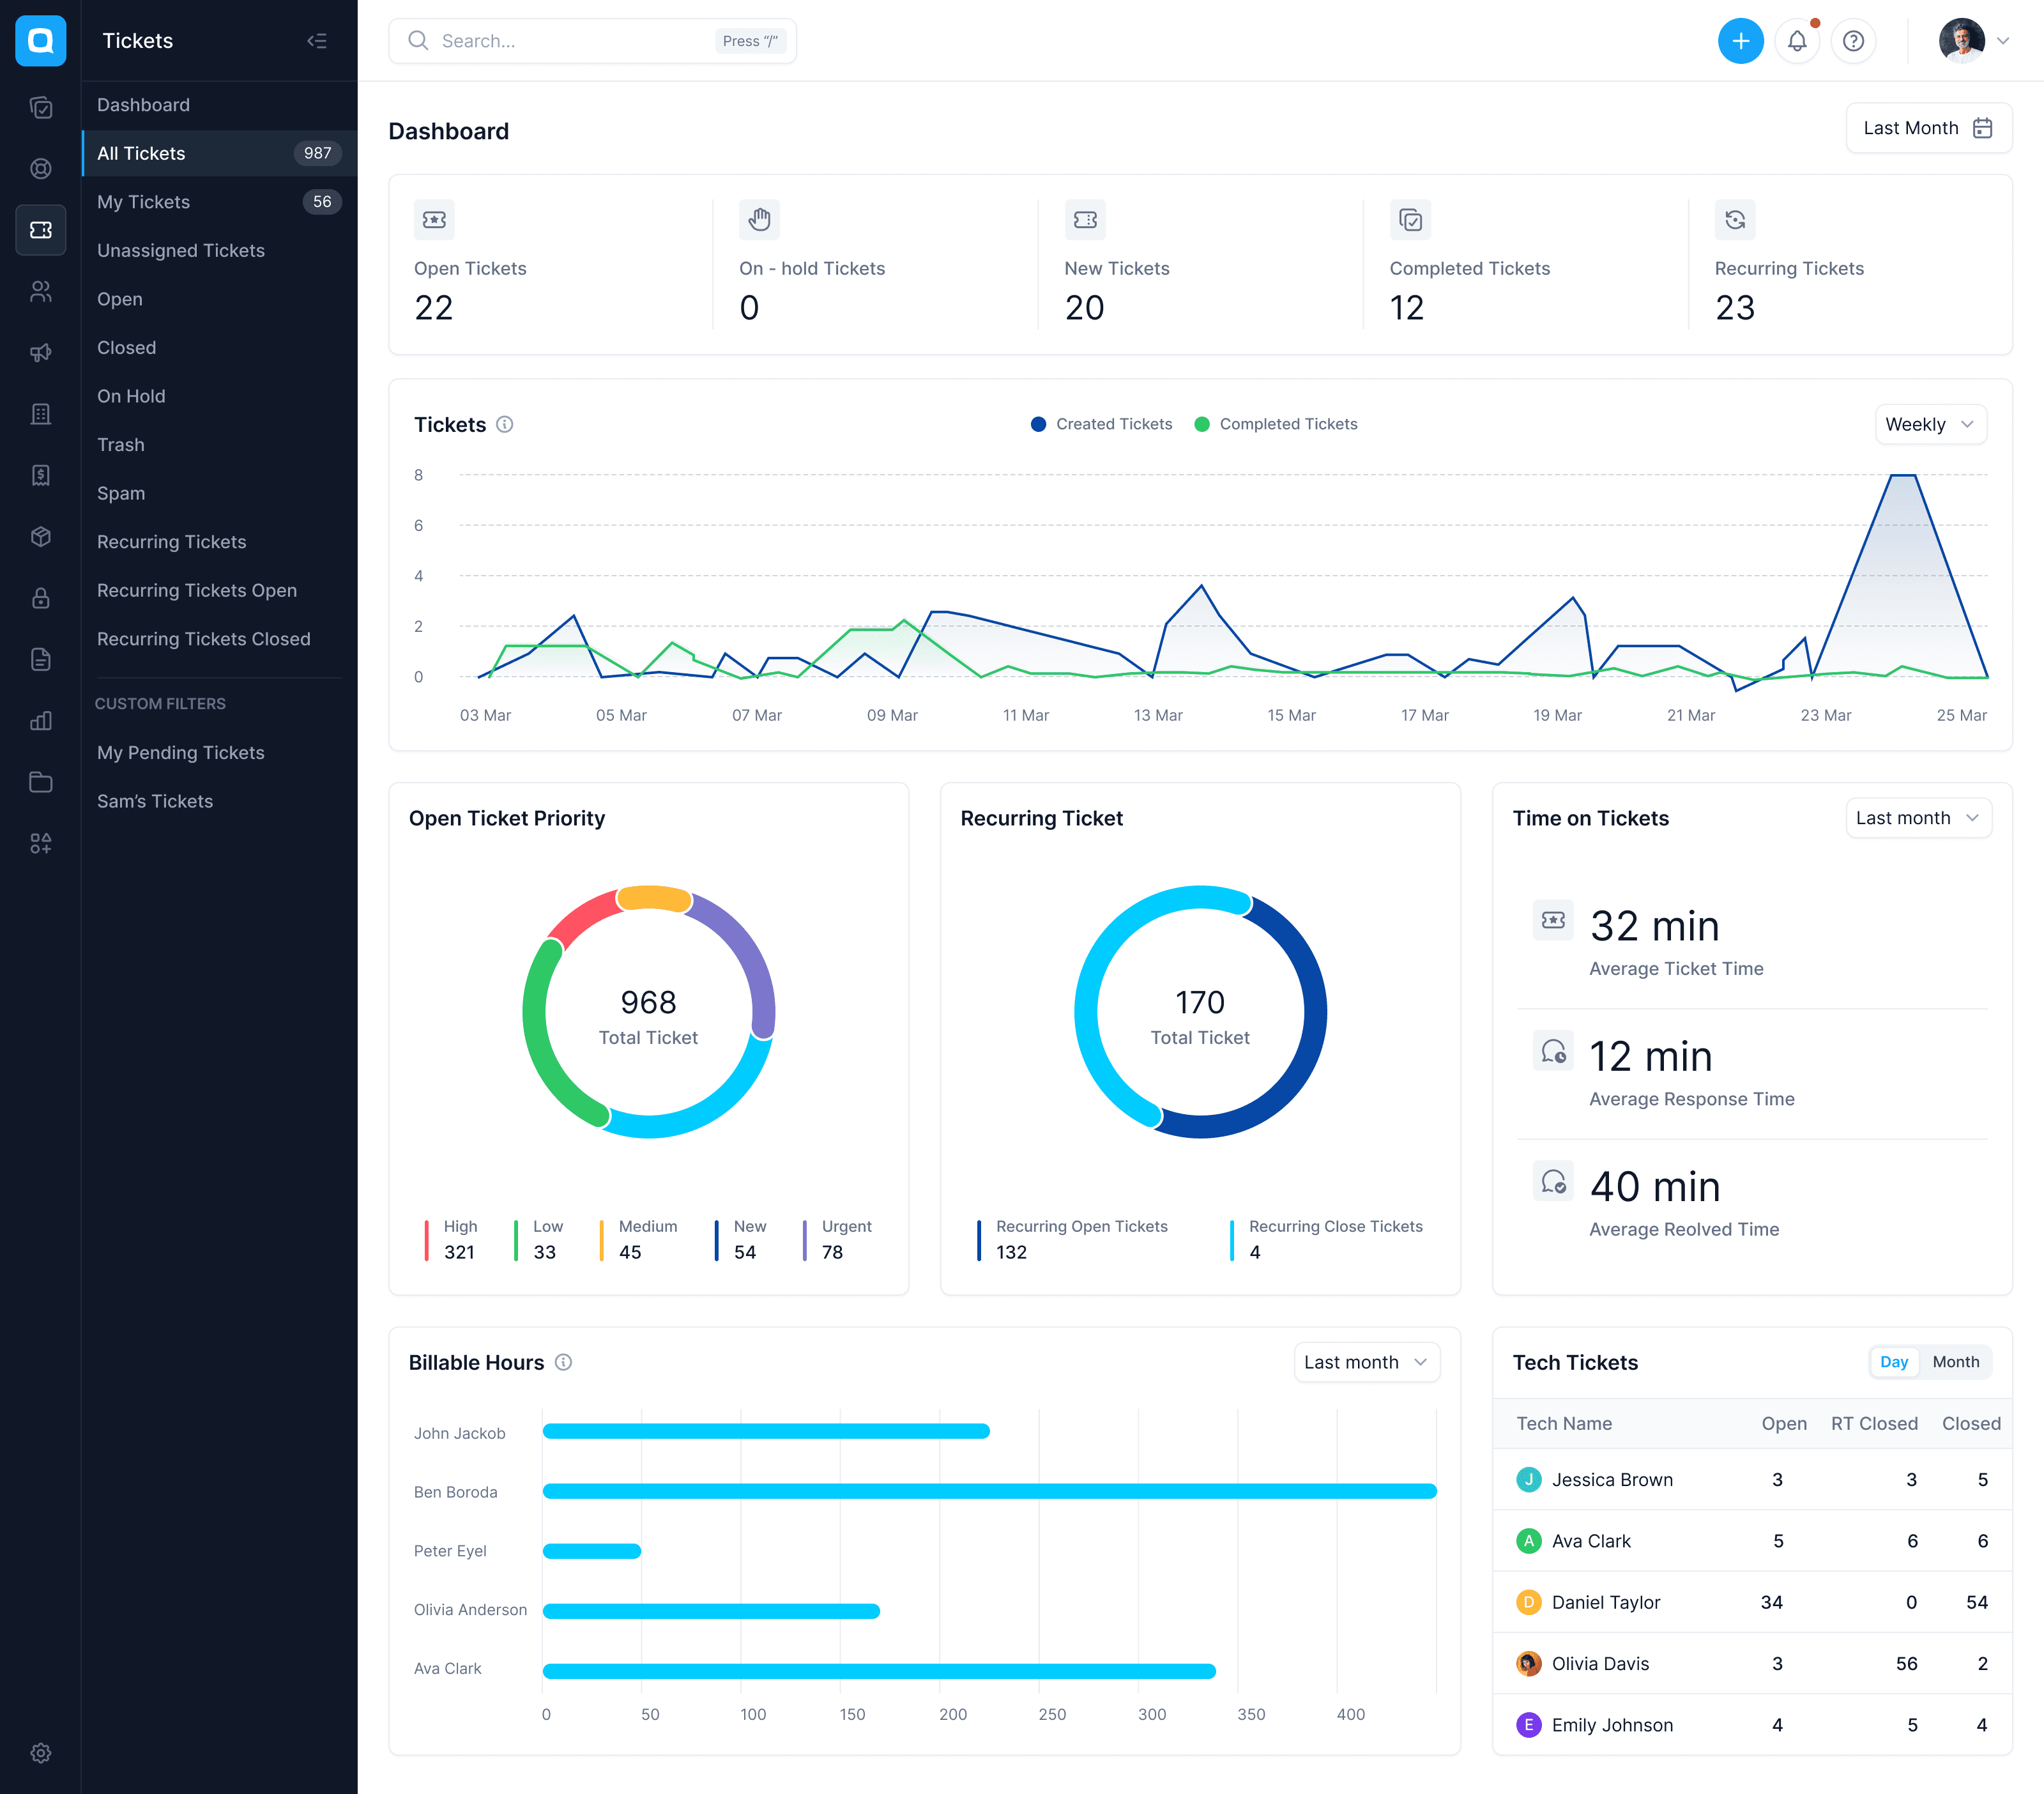Expand the Weekly dropdown on Tickets chart

pos(1930,424)
